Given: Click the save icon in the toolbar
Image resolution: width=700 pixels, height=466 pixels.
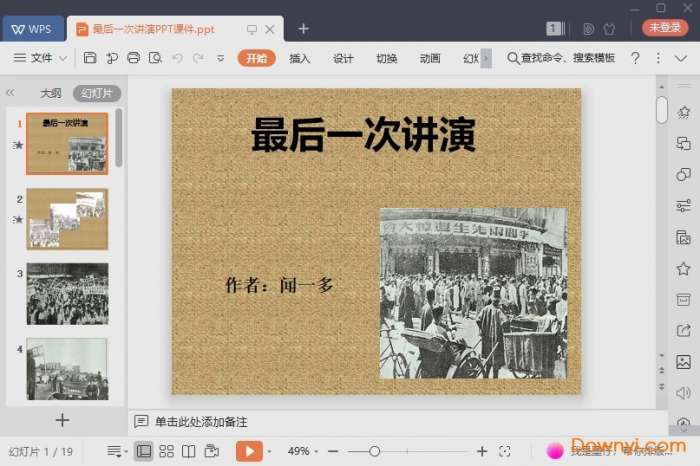Looking at the screenshot, I should point(90,58).
